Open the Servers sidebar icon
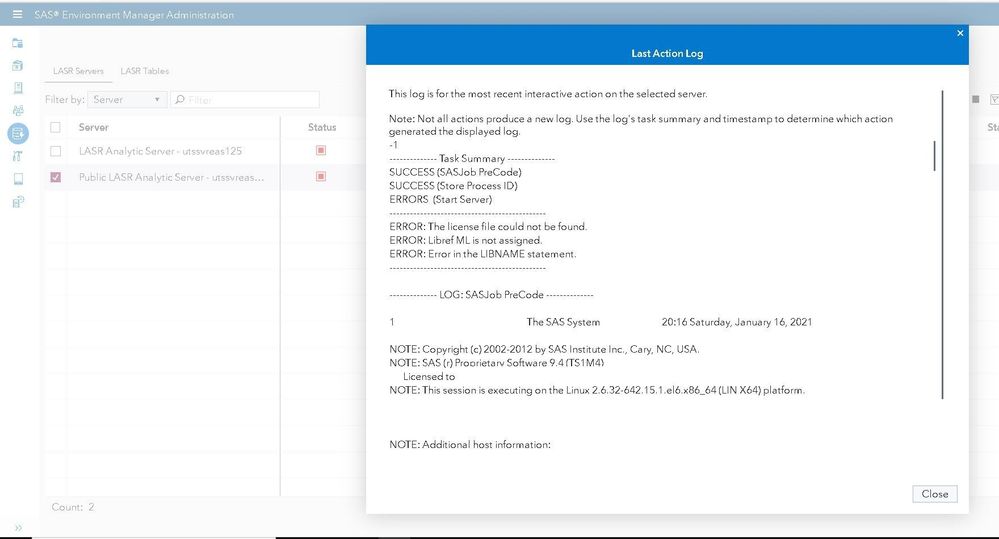This screenshot has width=999, height=539. coord(18,88)
